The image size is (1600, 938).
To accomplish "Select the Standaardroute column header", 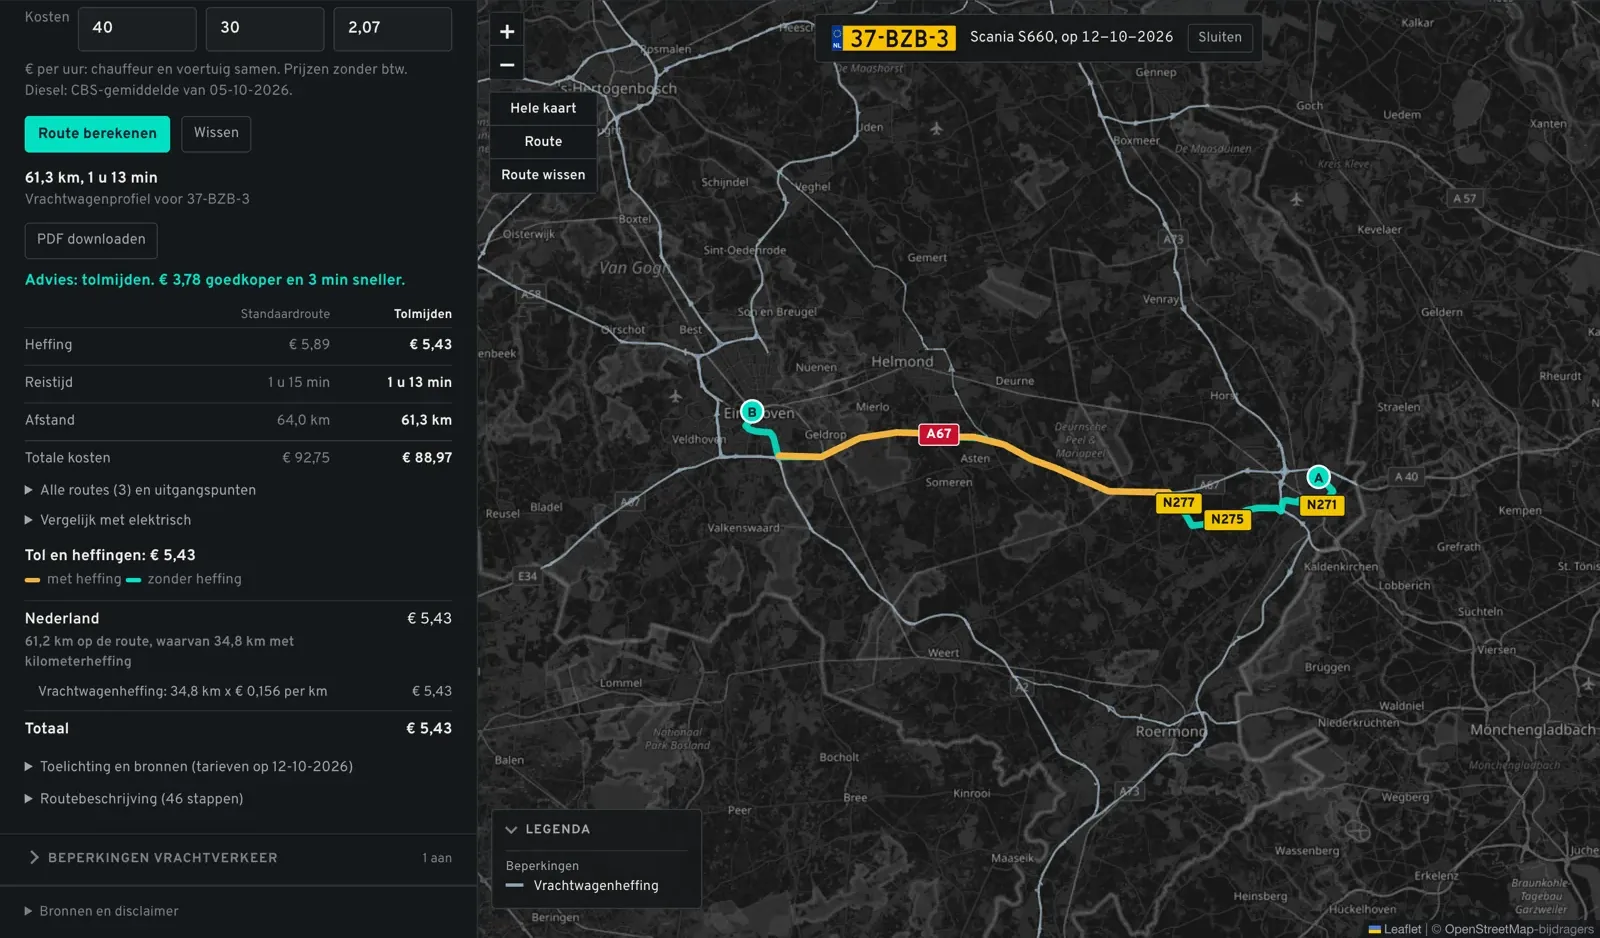I will (x=285, y=314).
